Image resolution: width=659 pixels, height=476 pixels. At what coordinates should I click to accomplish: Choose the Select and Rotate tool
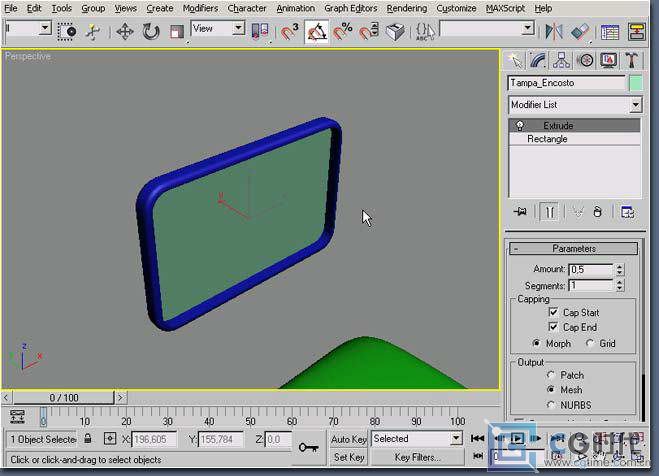pyautogui.click(x=151, y=32)
